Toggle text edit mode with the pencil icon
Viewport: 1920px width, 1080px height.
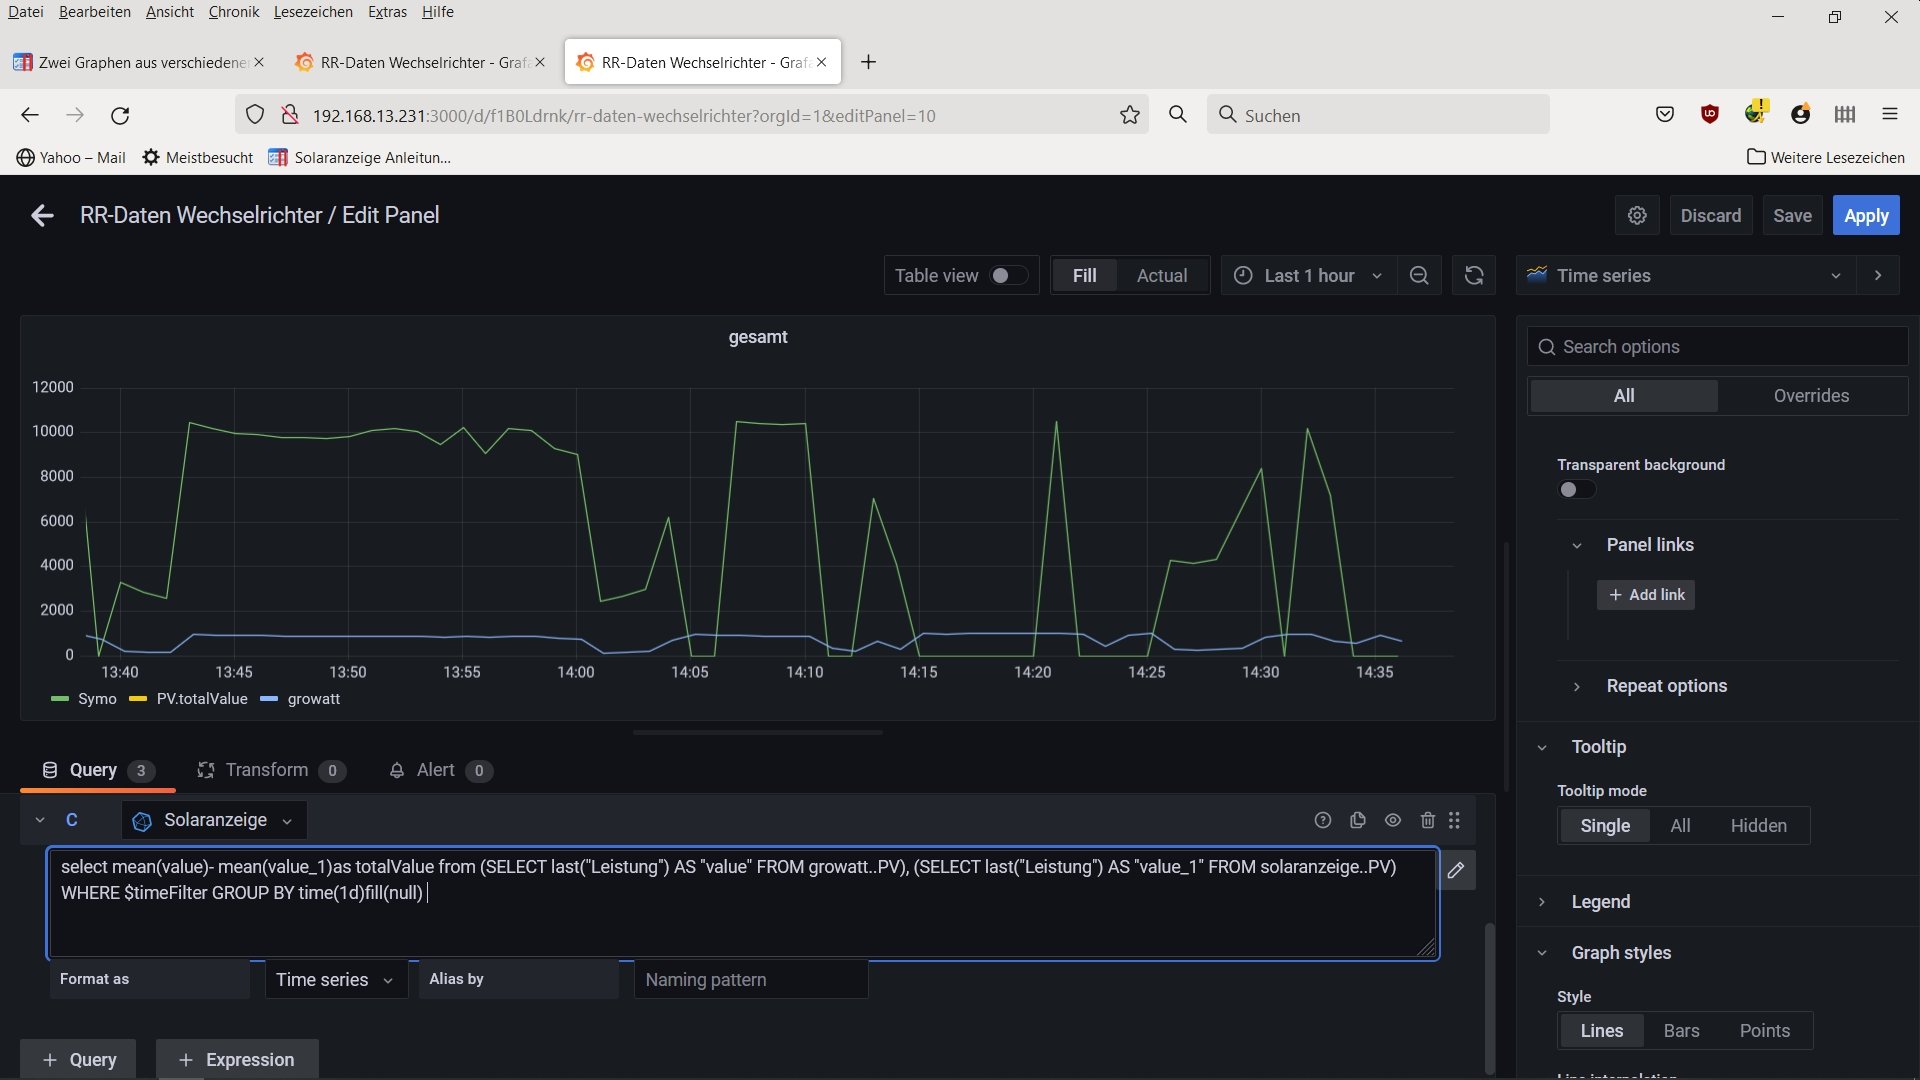point(1456,870)
